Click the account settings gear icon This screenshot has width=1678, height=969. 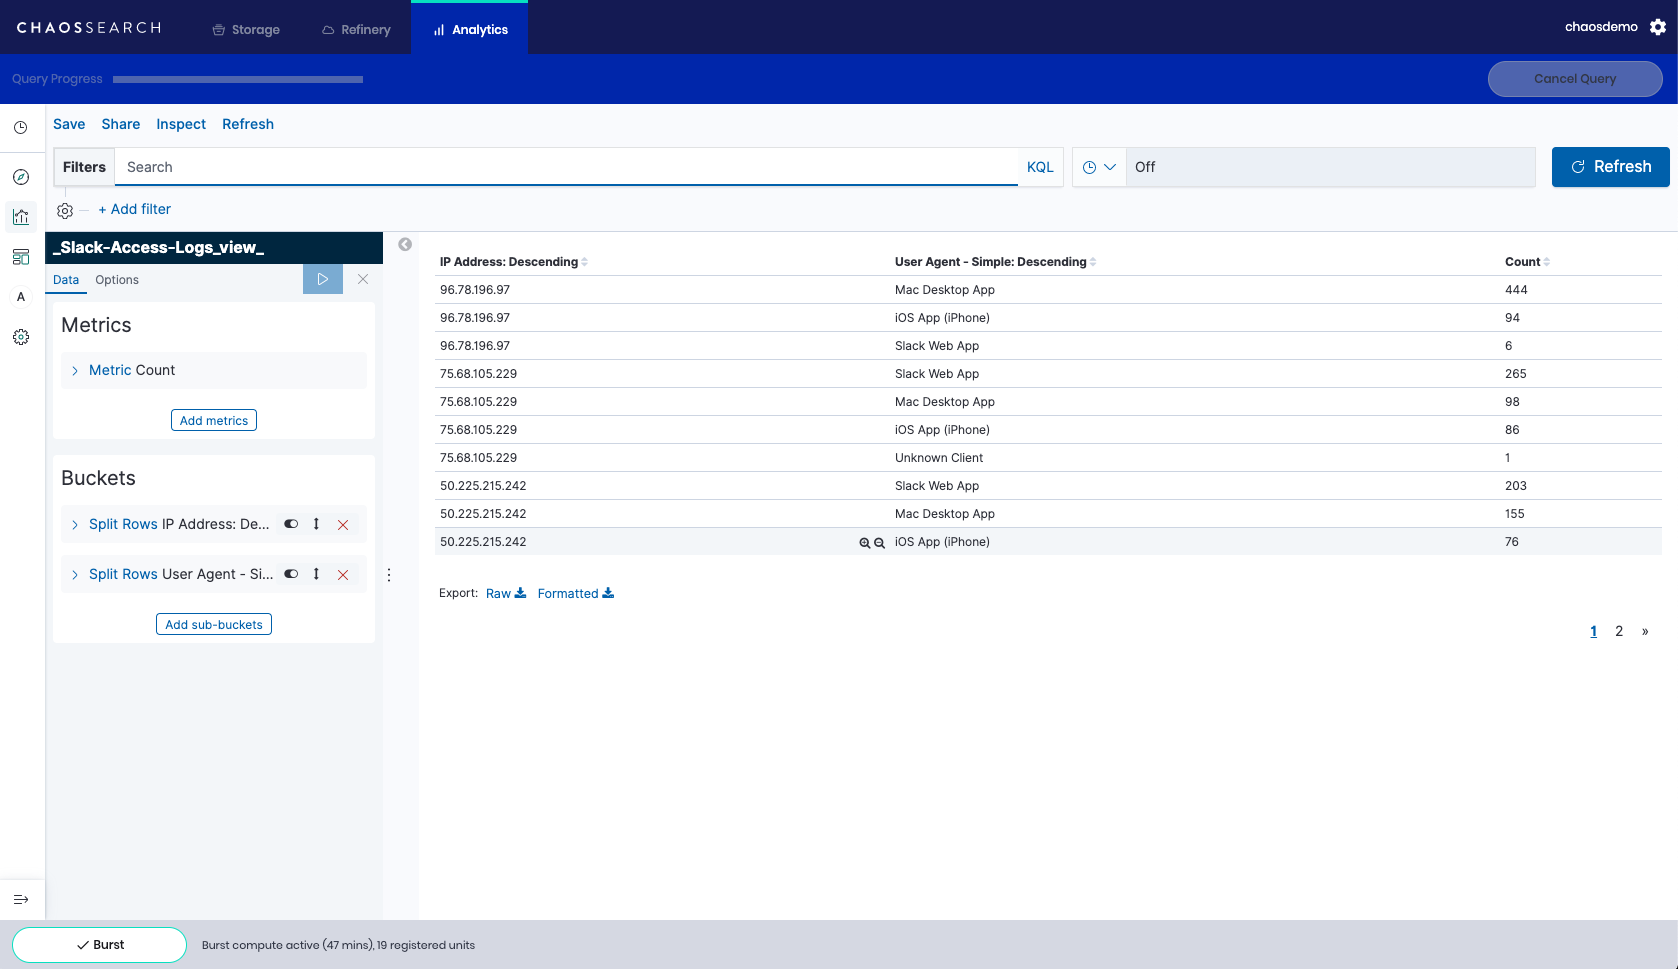coord(1658,27)
